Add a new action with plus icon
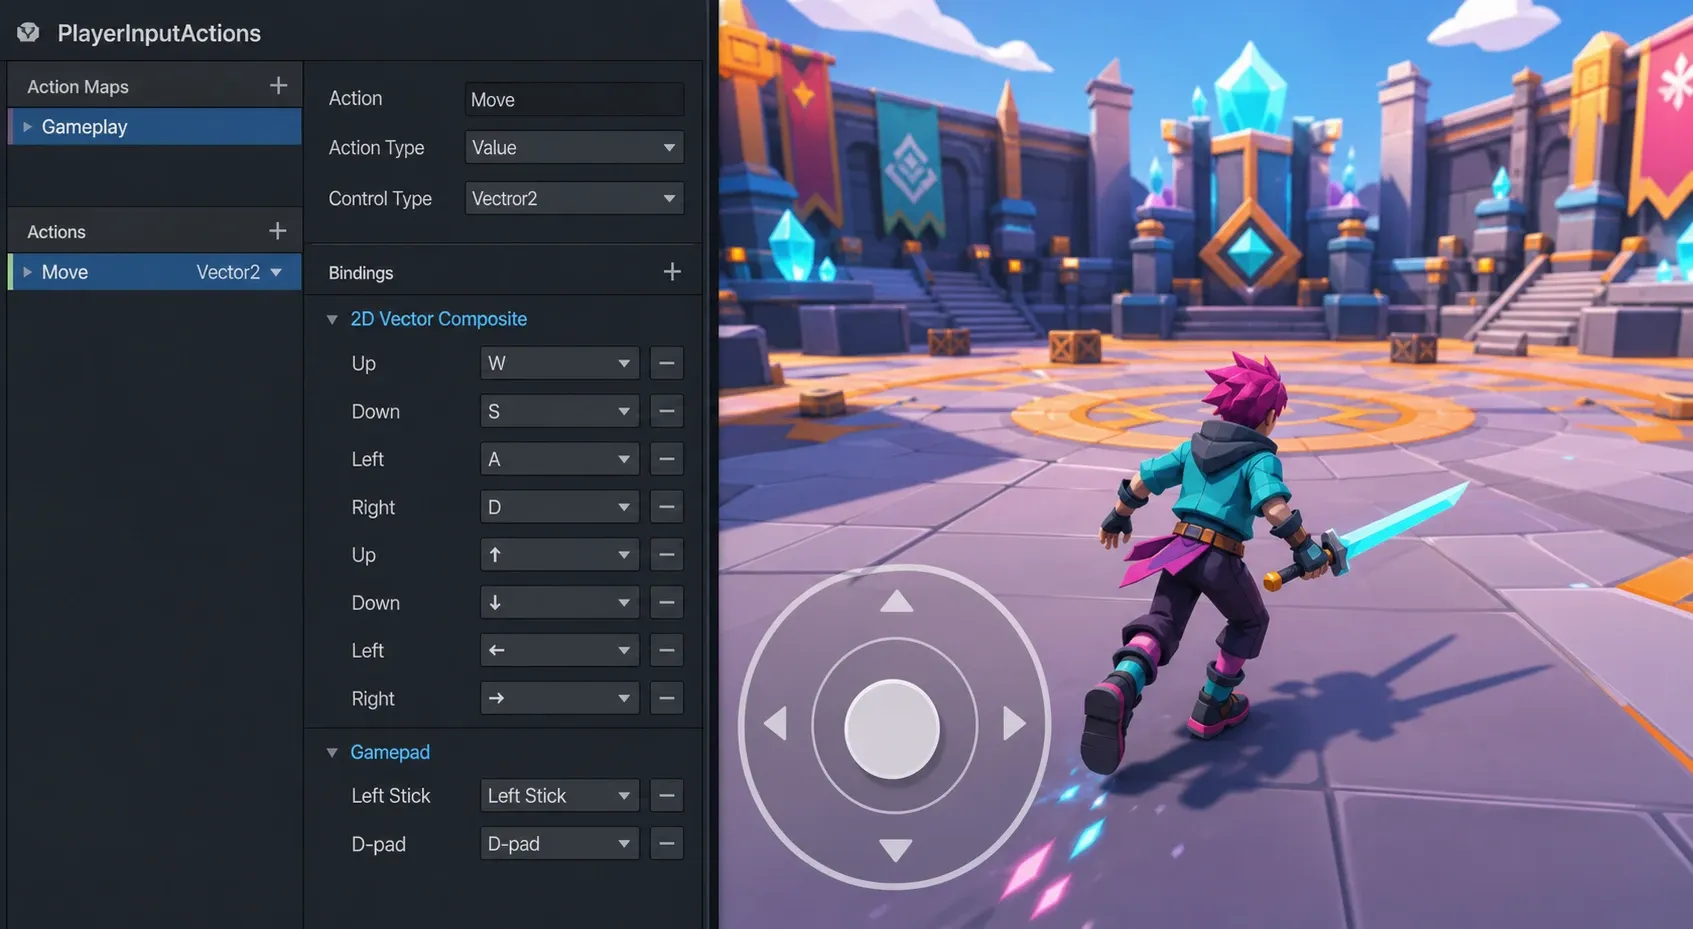This screenshot has width=1693, height=929. pos(278,231)
